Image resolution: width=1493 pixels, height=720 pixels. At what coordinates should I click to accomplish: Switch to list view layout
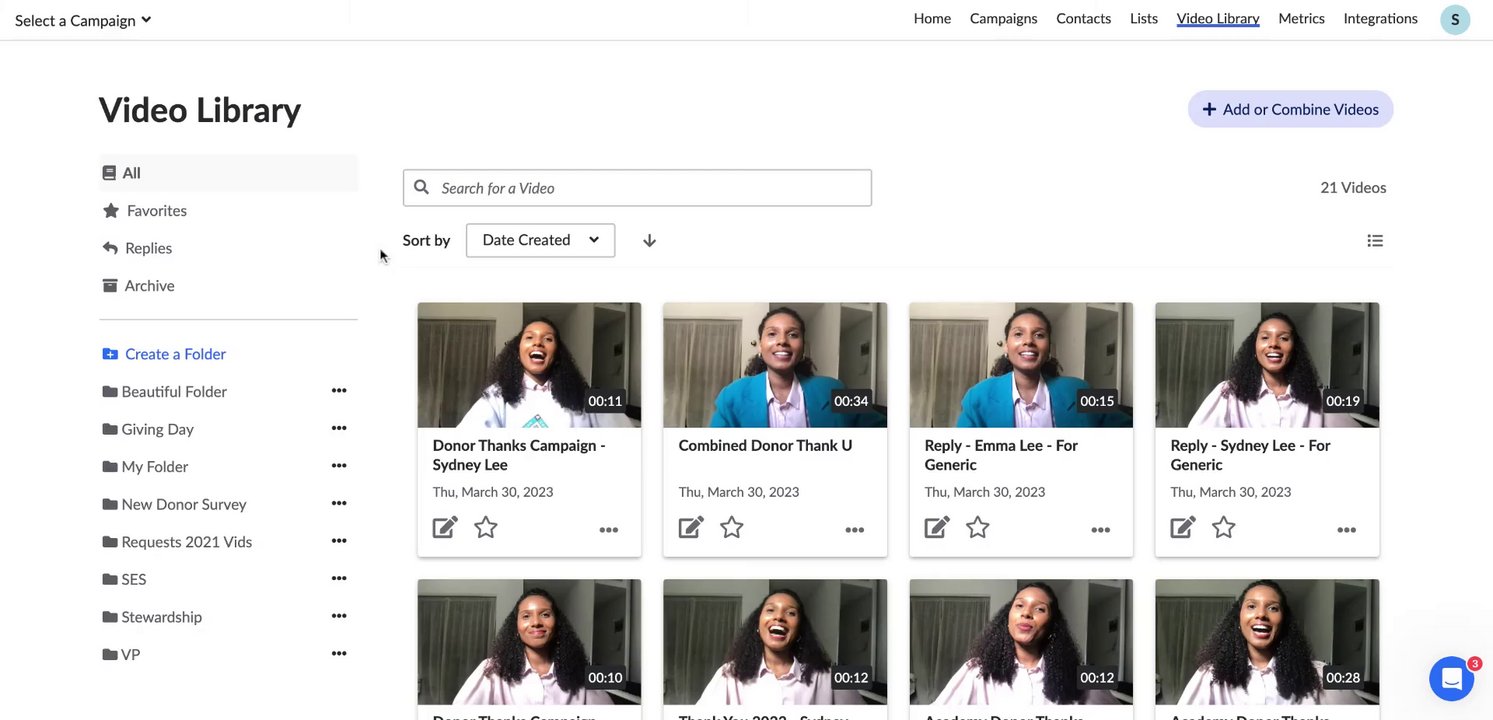[x=1375, y=240]
